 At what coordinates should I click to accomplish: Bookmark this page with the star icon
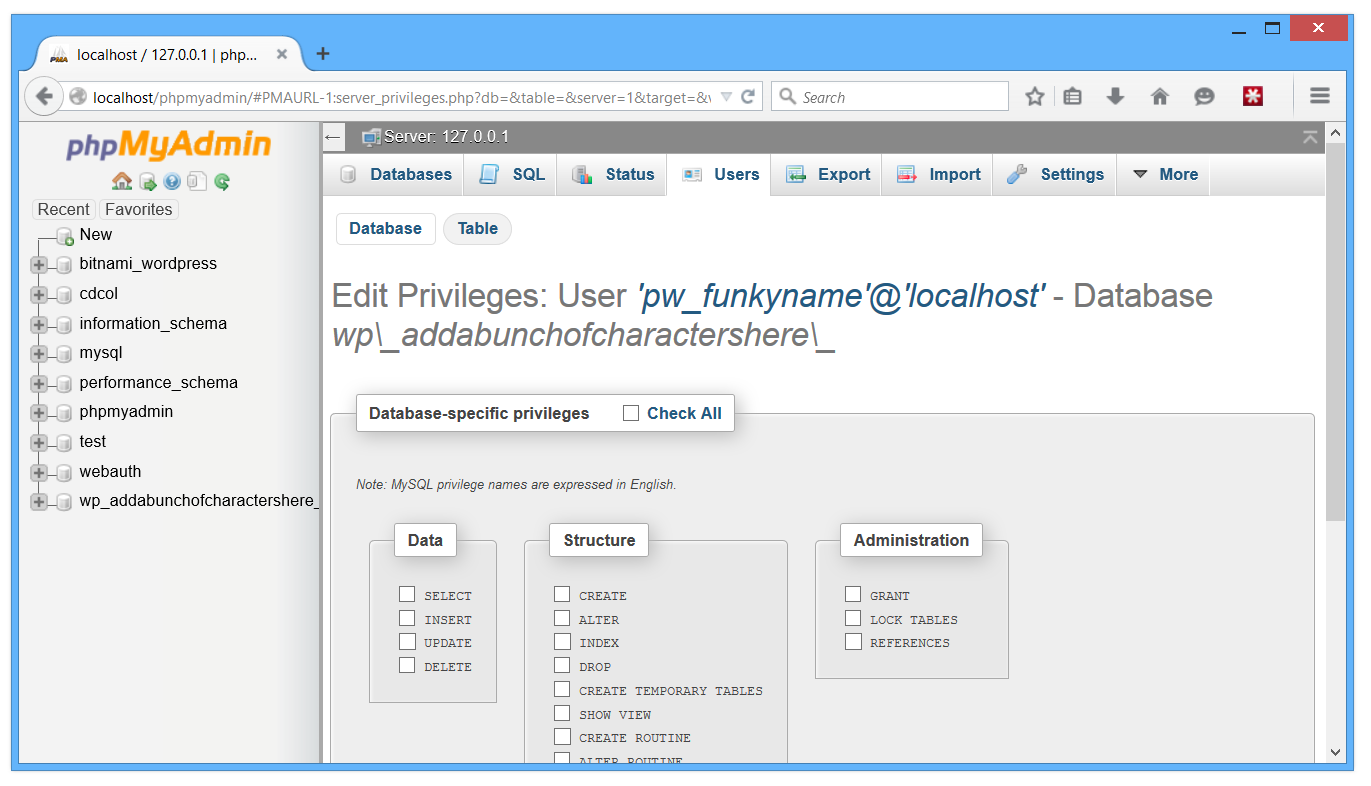click(x=1035, y=97)
